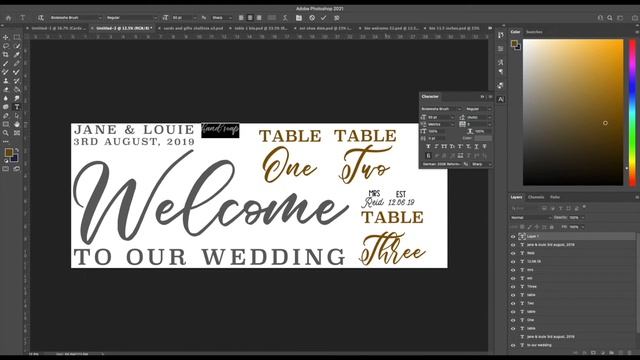The image size is (640, 360).
Task: Click the Home icon in options bar
Action: [x=8, y=18]
